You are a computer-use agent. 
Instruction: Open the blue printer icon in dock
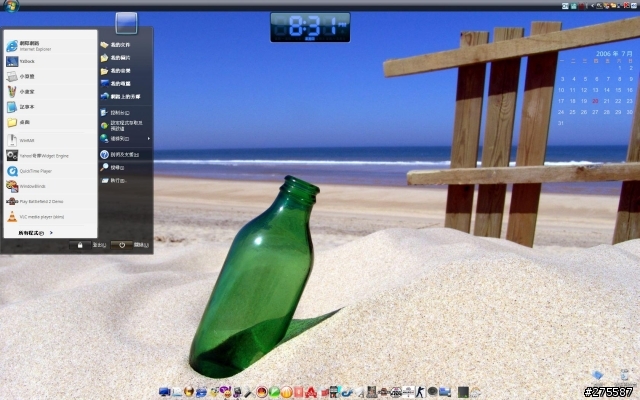[x=201, y=392]
